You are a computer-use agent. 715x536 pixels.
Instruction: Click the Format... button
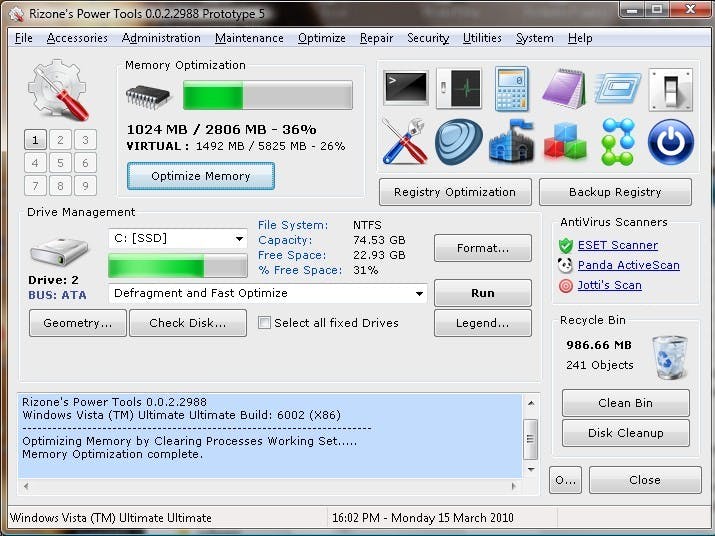[x=483, y=248]
